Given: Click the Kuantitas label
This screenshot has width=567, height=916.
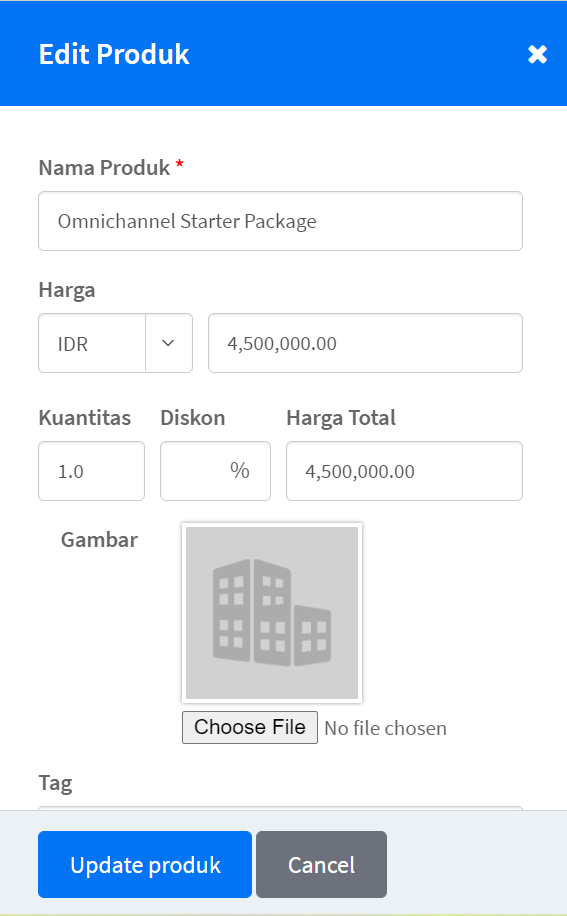Looking at the screenshot, I should click(x=85, y=418).
